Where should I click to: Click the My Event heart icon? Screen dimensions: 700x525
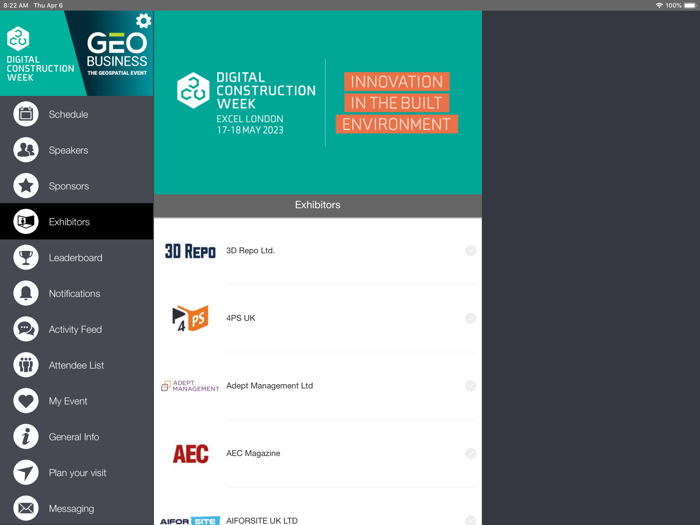pyautogui.click(x=26, y=401)
